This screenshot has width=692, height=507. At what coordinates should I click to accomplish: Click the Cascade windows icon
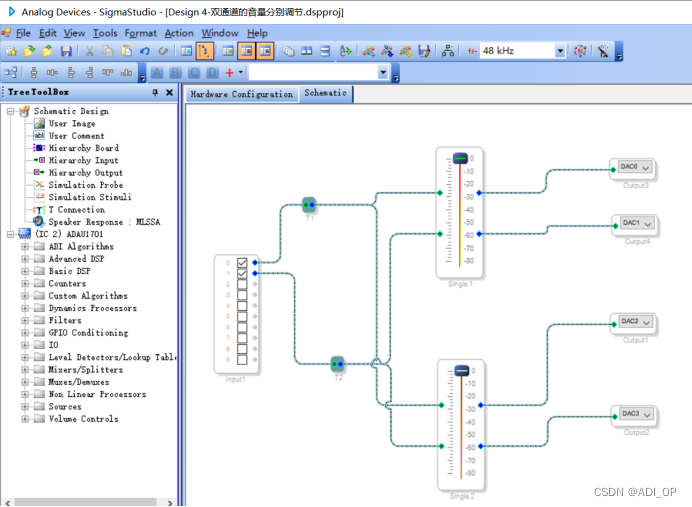pos(289,51)
